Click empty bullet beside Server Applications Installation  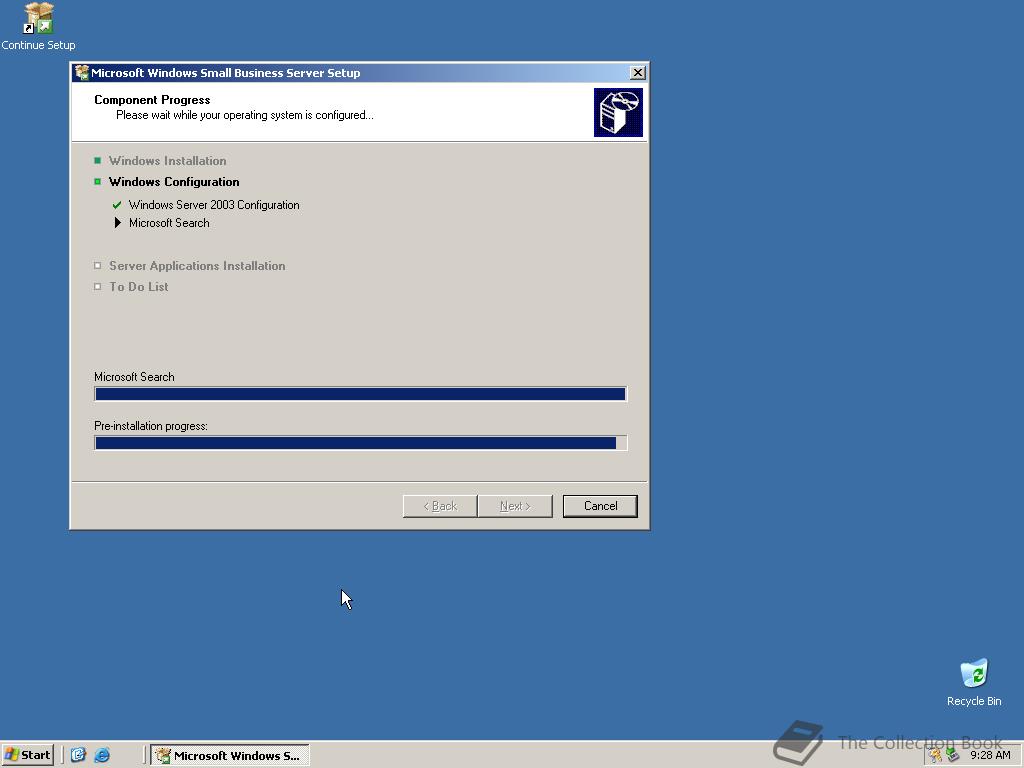97,266
